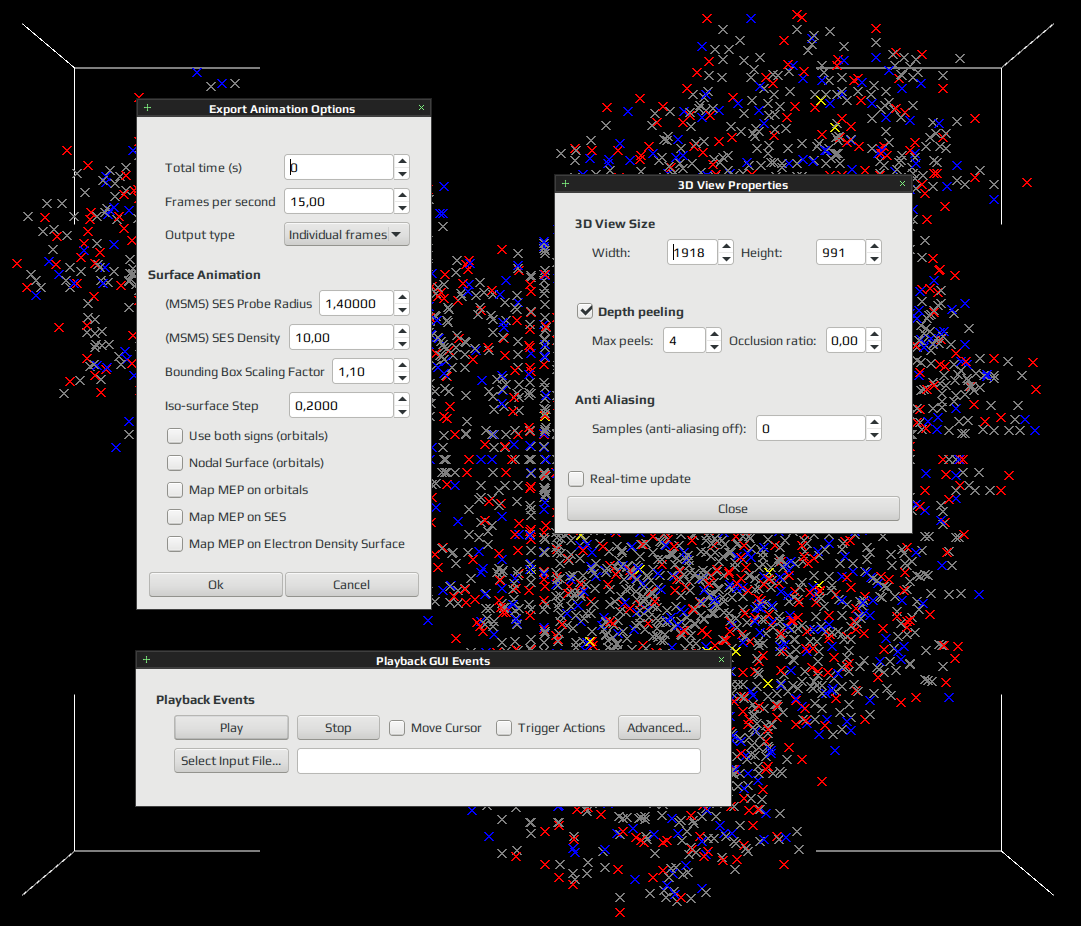Click the 3D view Width value field
Screen dimensions: 1081x926
point(693,252)
